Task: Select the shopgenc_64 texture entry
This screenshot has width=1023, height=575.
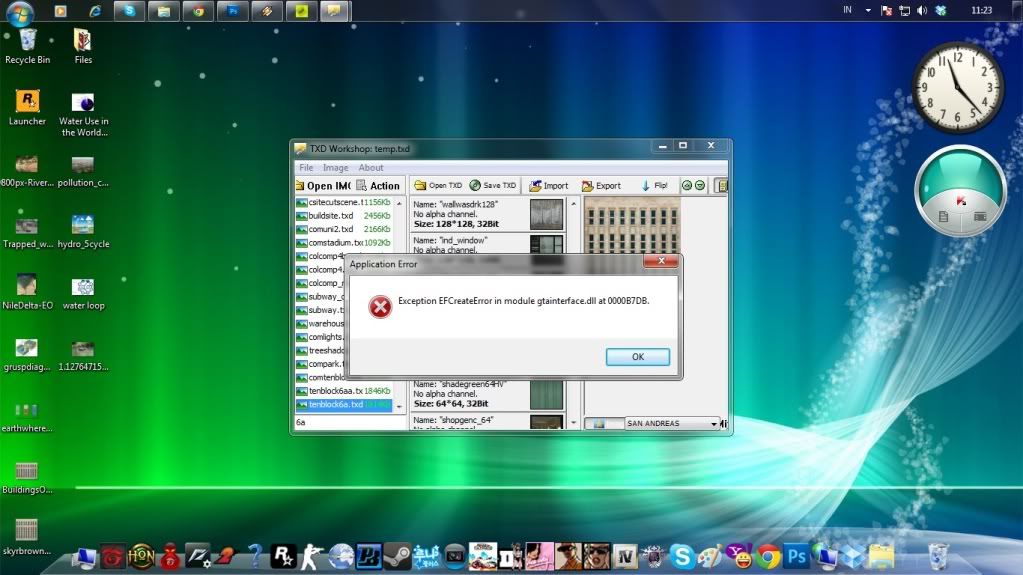Action: click(488, 422)
